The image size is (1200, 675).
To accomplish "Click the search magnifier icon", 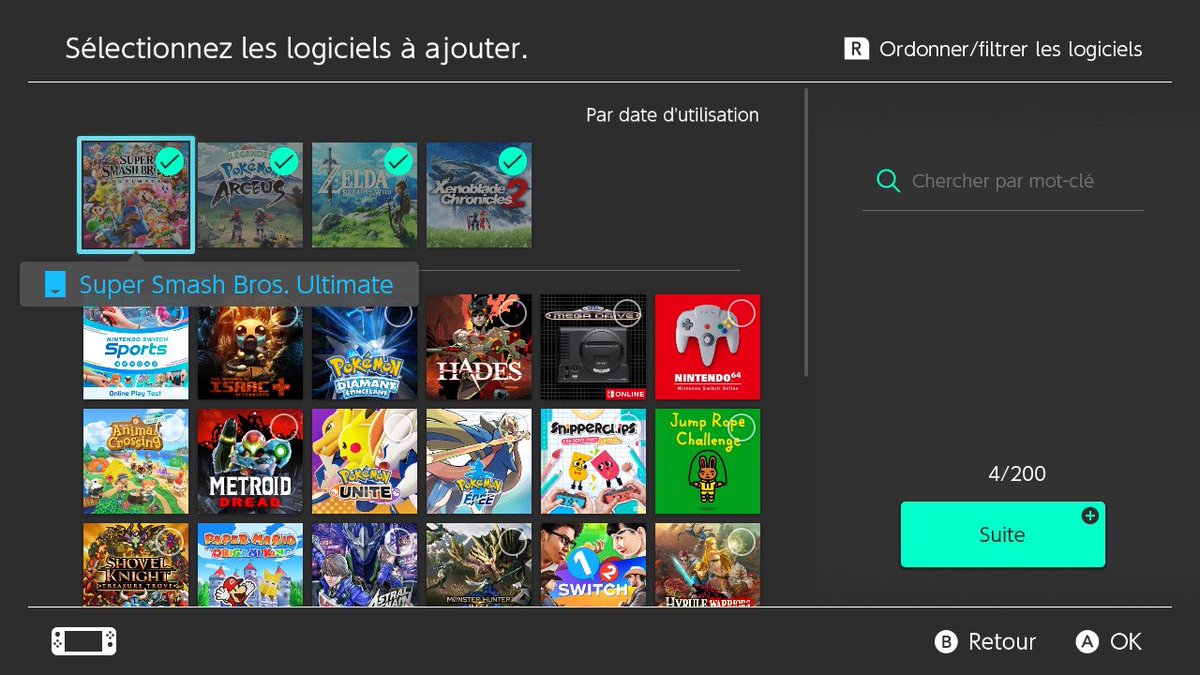I will pos(888,181).
